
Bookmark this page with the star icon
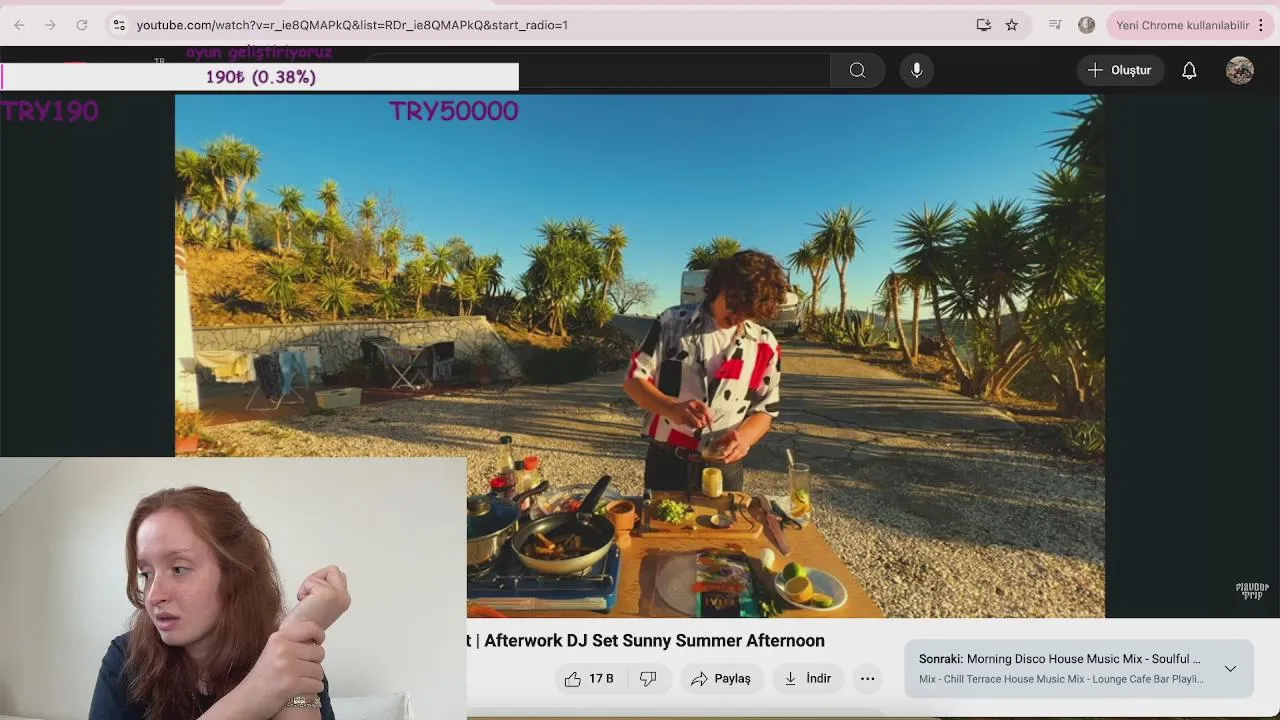click(1012, 25)
